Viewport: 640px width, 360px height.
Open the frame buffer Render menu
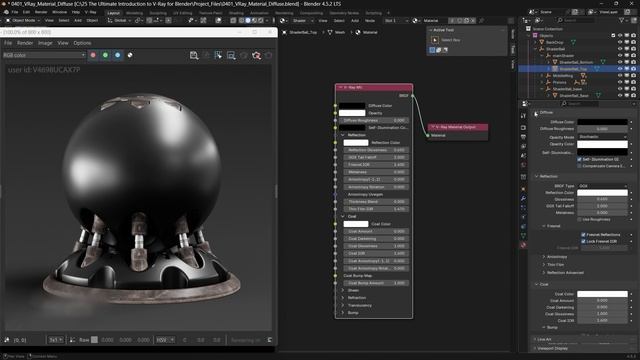pos(25,43)
